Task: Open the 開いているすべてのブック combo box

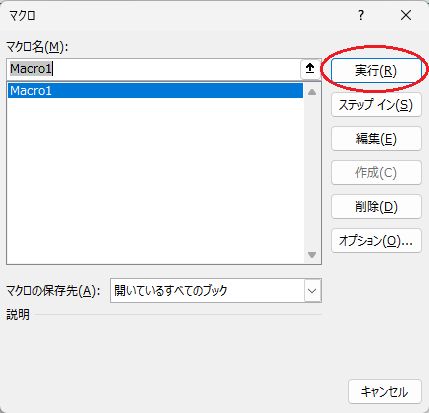Action: click(x=216, y=291)
